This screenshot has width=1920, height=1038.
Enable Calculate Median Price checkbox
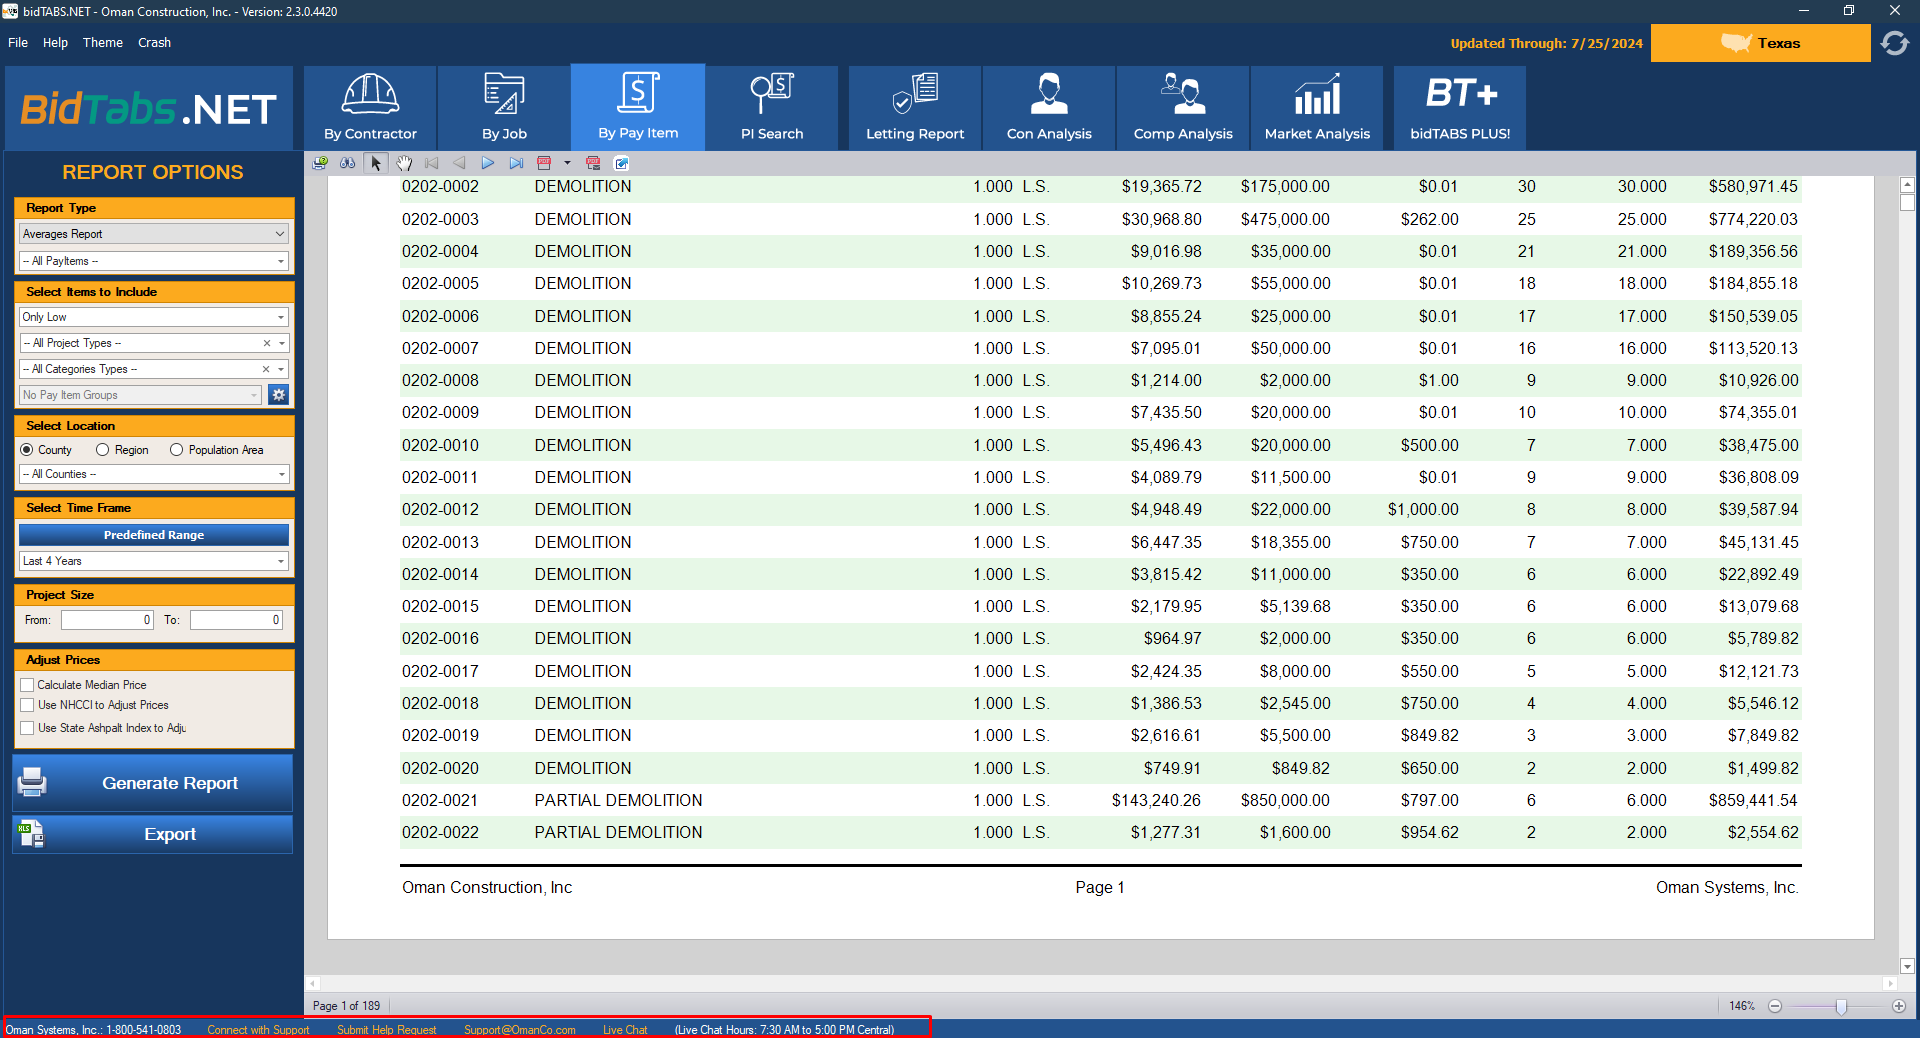(x=27, y=685)
